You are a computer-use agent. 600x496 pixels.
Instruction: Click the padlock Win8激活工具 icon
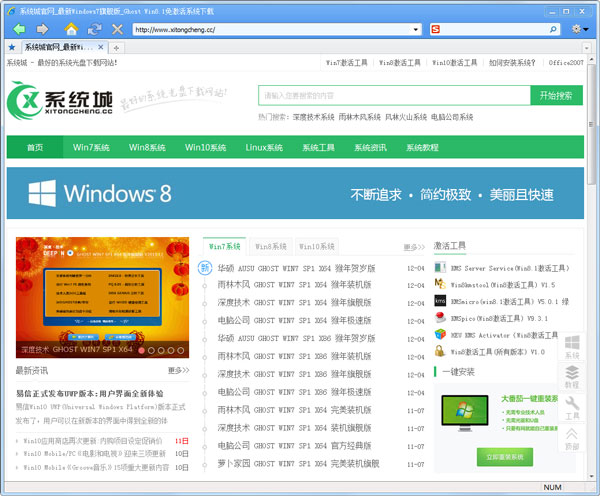[x=440, y=351]
